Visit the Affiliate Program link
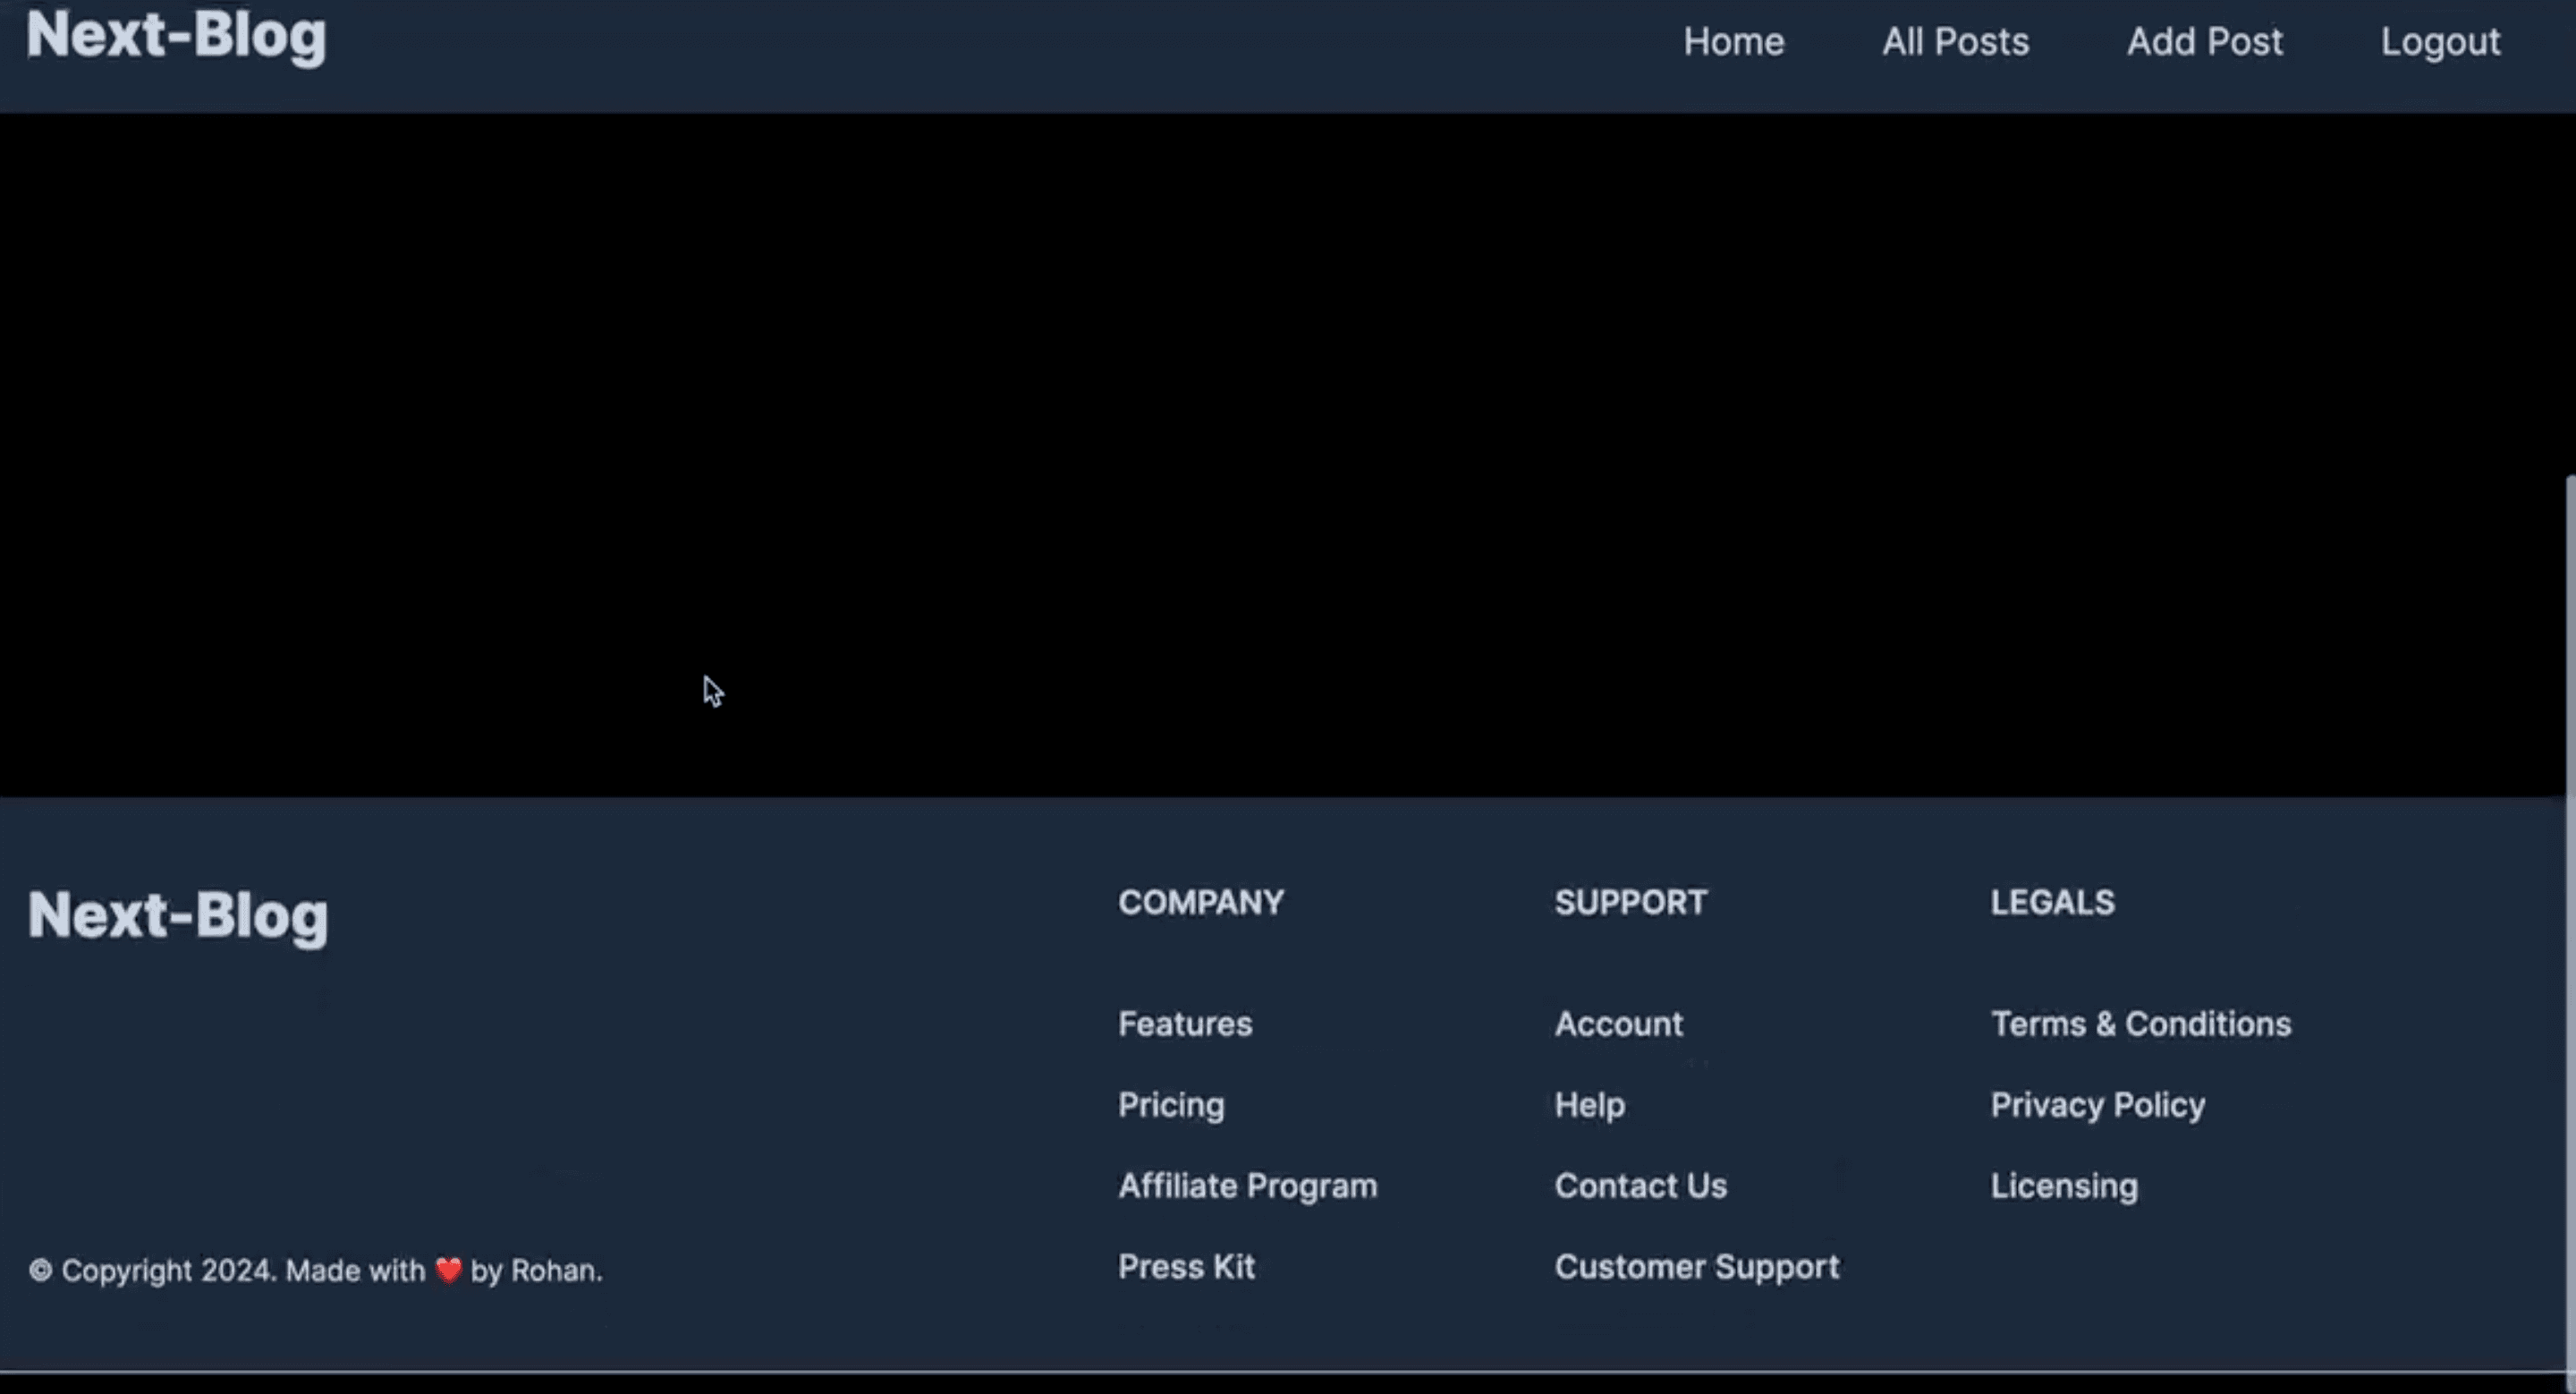This screenshot has width=2576, height=1394. coord(1247,1186)
